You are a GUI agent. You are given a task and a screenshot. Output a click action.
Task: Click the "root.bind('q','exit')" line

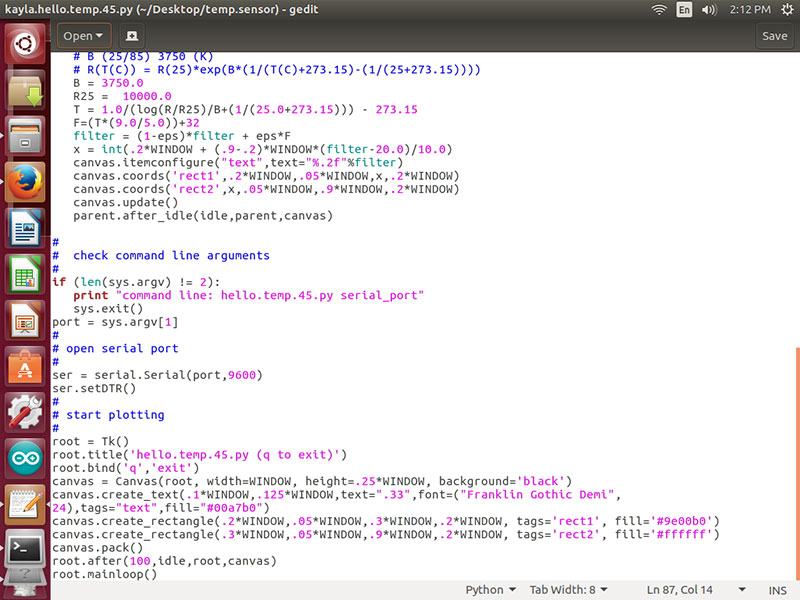pos(126,467)
